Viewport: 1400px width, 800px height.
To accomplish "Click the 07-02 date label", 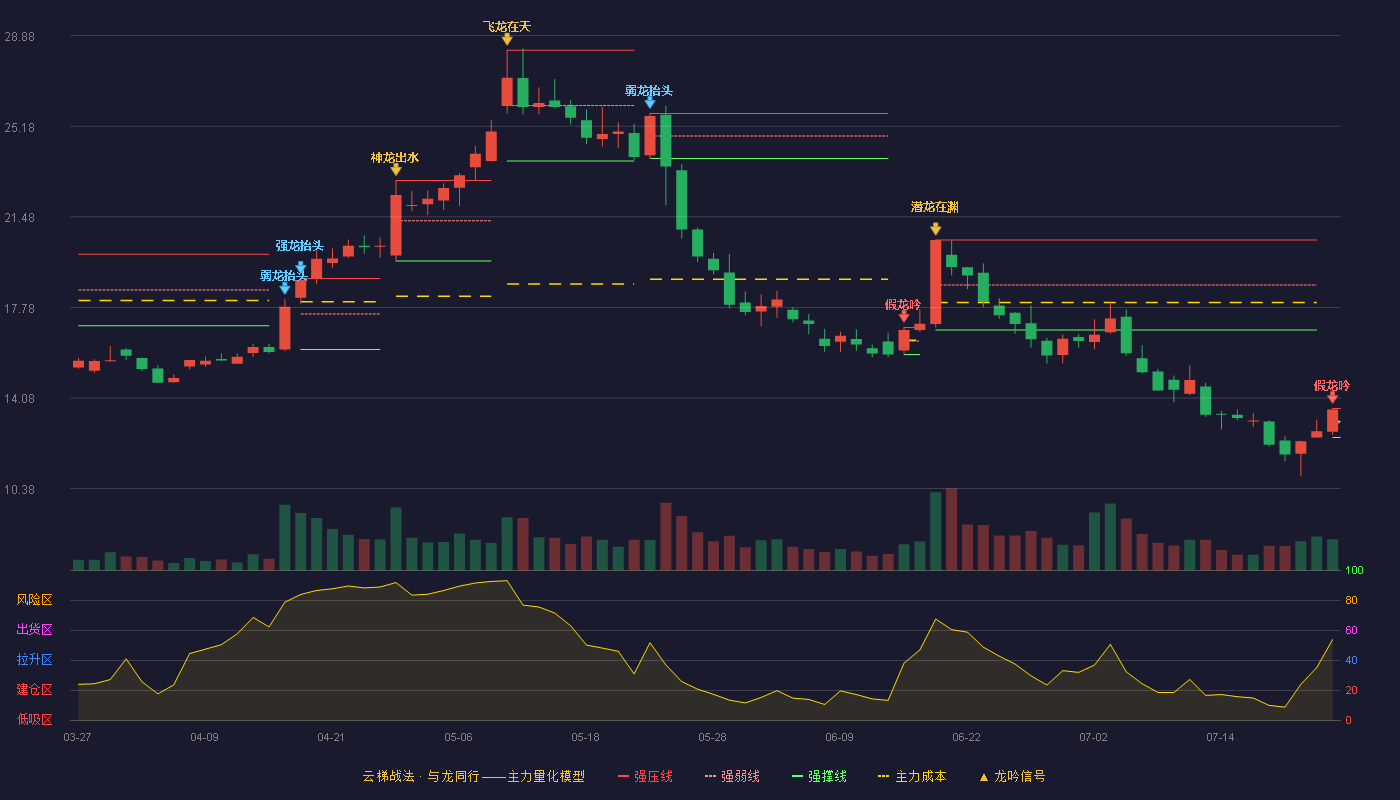I will point(1093,737).
